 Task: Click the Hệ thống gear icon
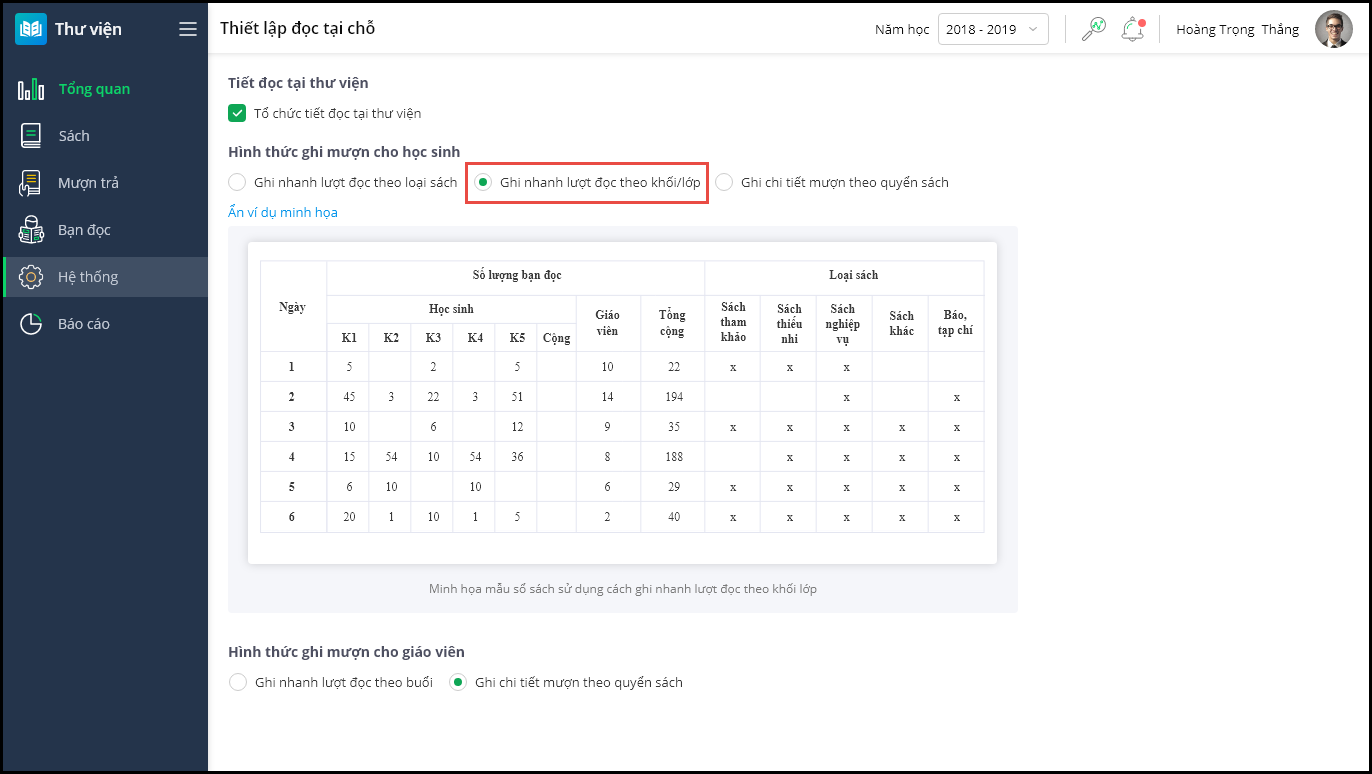click(31, 277)
